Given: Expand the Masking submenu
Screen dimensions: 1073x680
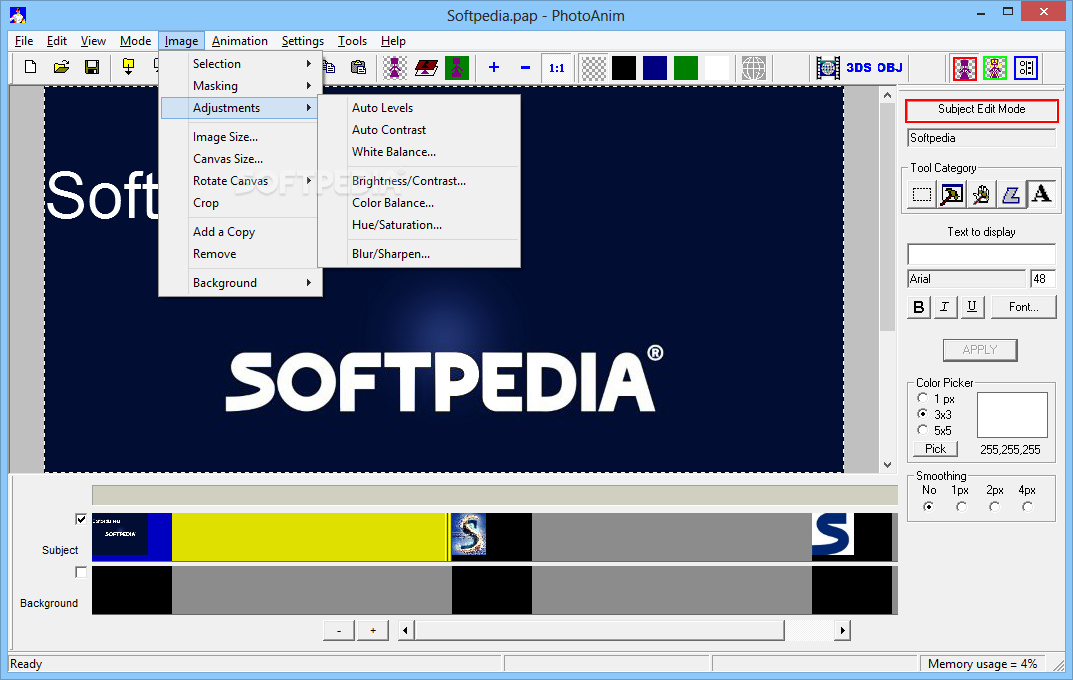Looking at the screenshot, I should (241, 86).
